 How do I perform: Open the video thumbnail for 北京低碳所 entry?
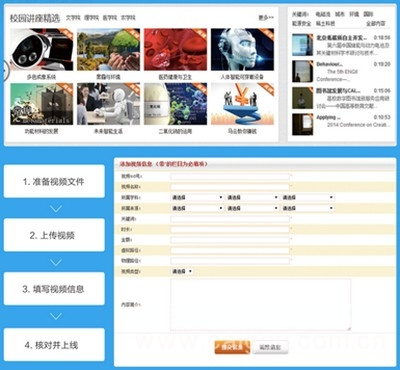tap(303, 45)
